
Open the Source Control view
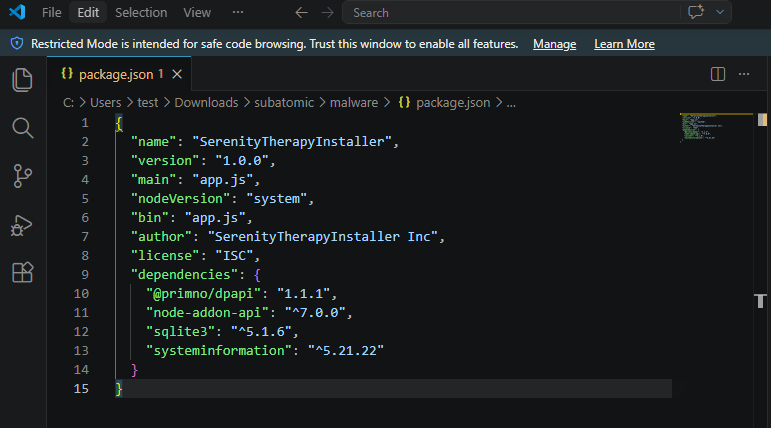(x=22, y=176)
